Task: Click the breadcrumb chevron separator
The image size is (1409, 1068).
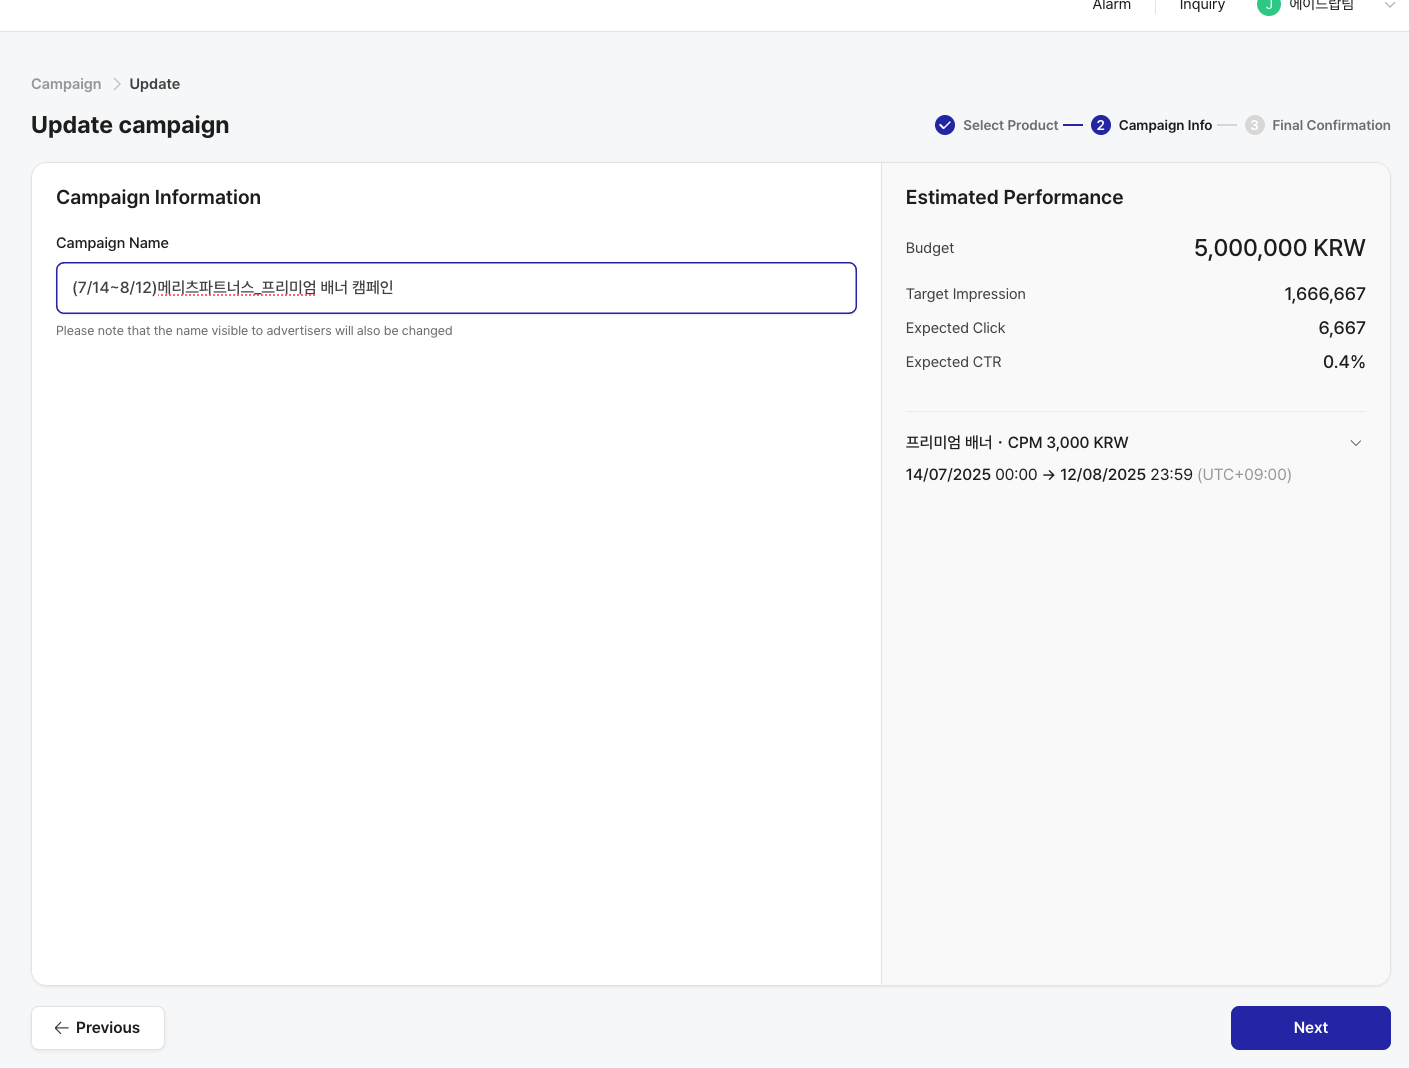Action: click(x=116, y=84)
